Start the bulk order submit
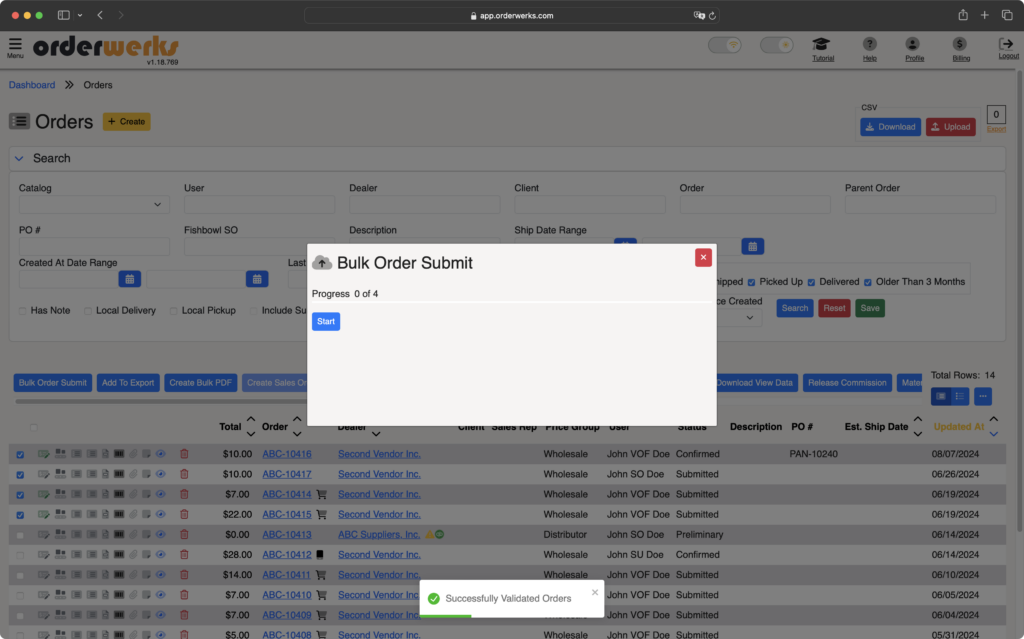 pos(326,321)
